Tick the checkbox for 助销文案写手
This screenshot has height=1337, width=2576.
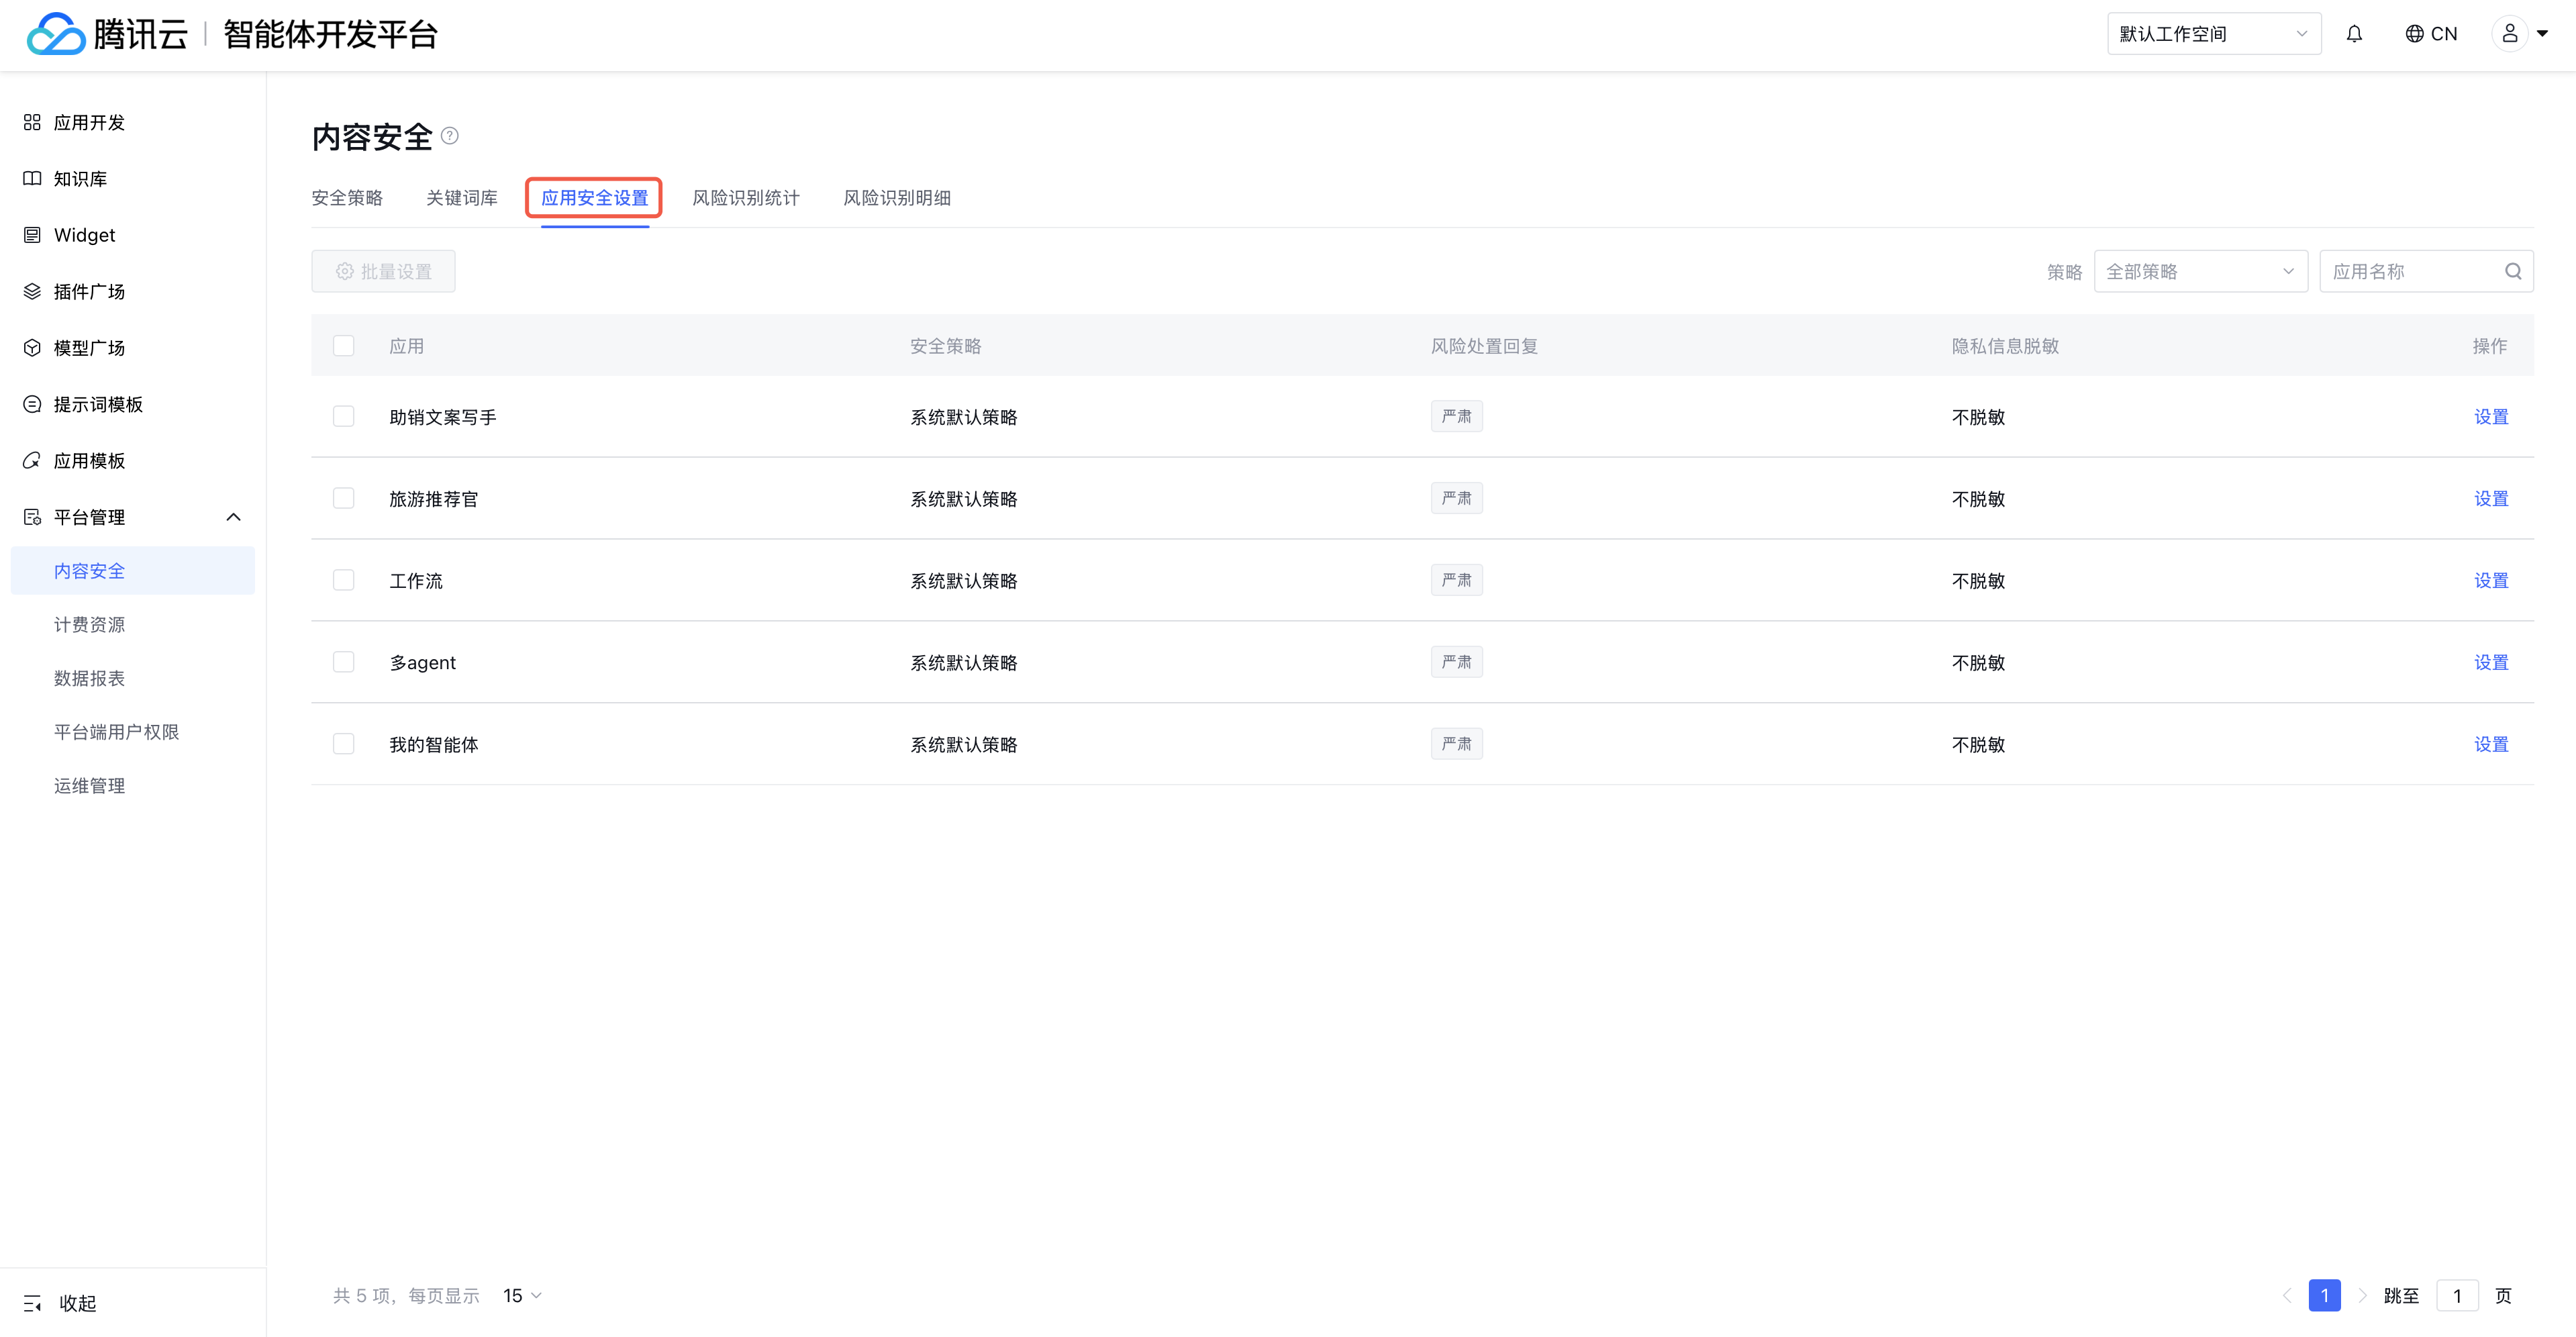[344, 417]
